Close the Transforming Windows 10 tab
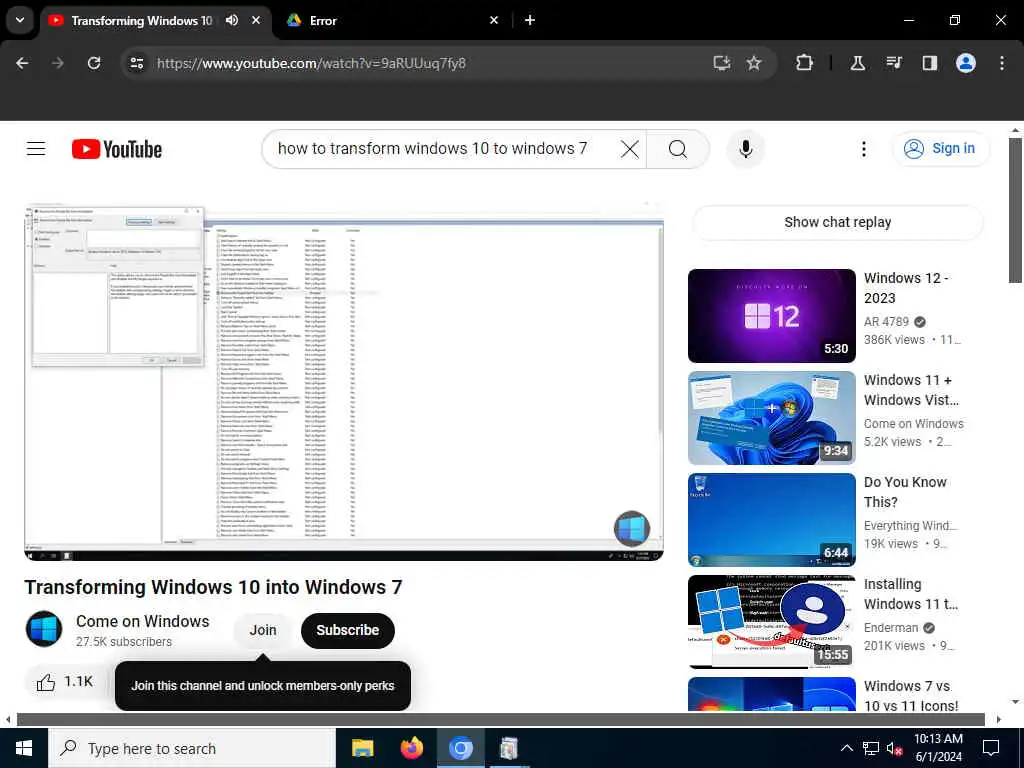 (x=256, y=20)
